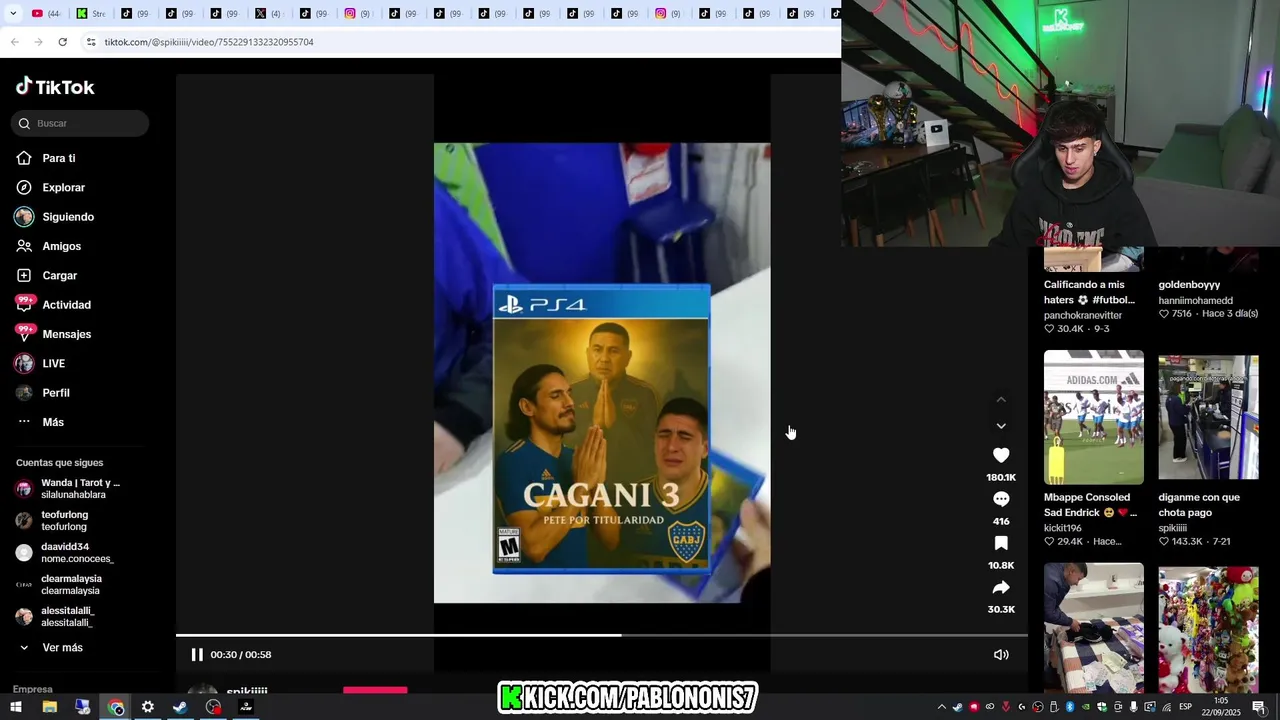The image size is (1280, 720).
Task: Click browser forward arrow
Action: point(38,42)
